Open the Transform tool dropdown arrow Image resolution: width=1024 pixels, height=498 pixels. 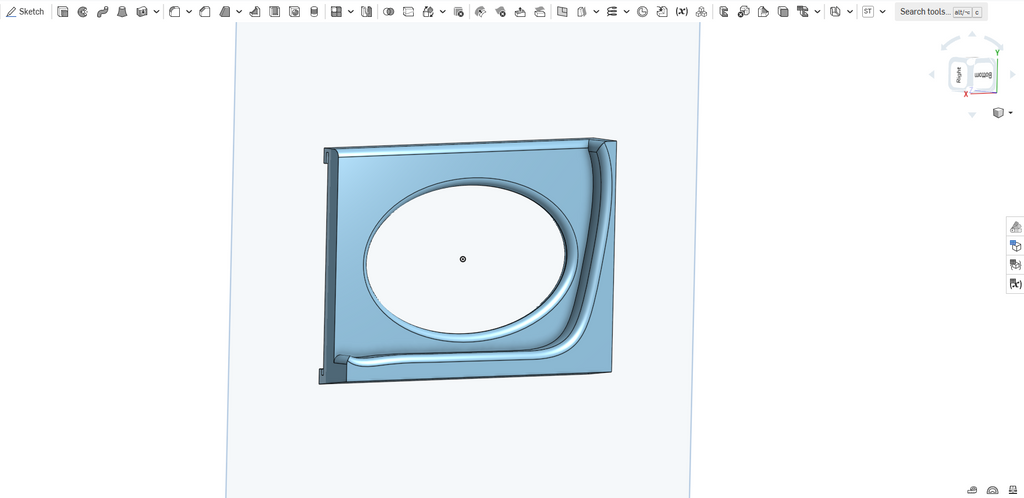tap(443, 12)
